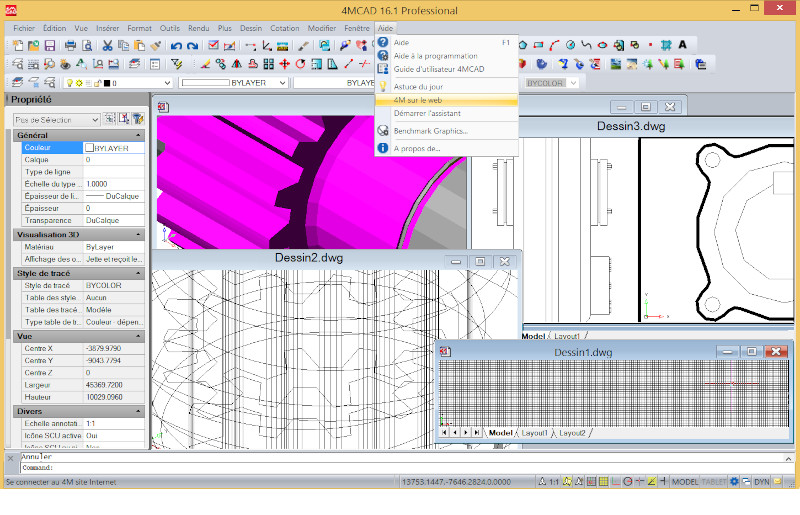
Task: Click the New drawing icon
Action: click(18, 46)
